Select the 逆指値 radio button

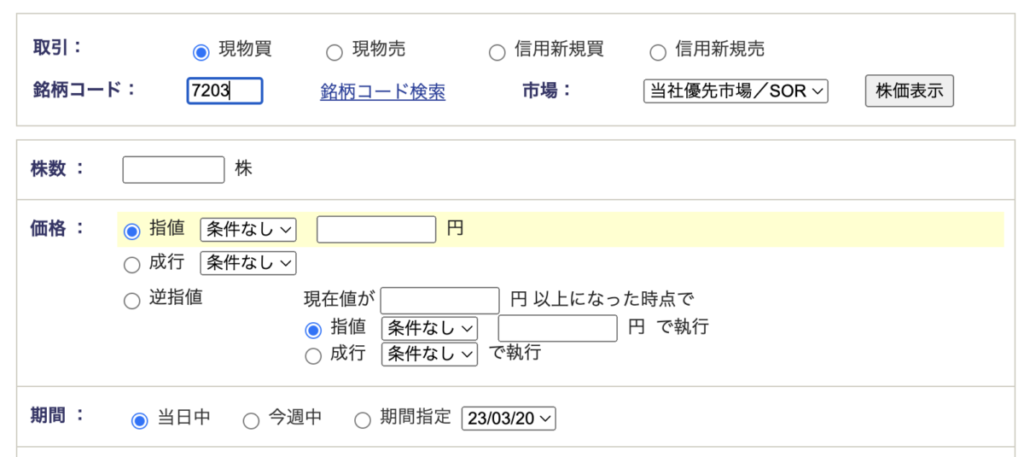click(x=132, y=300)
